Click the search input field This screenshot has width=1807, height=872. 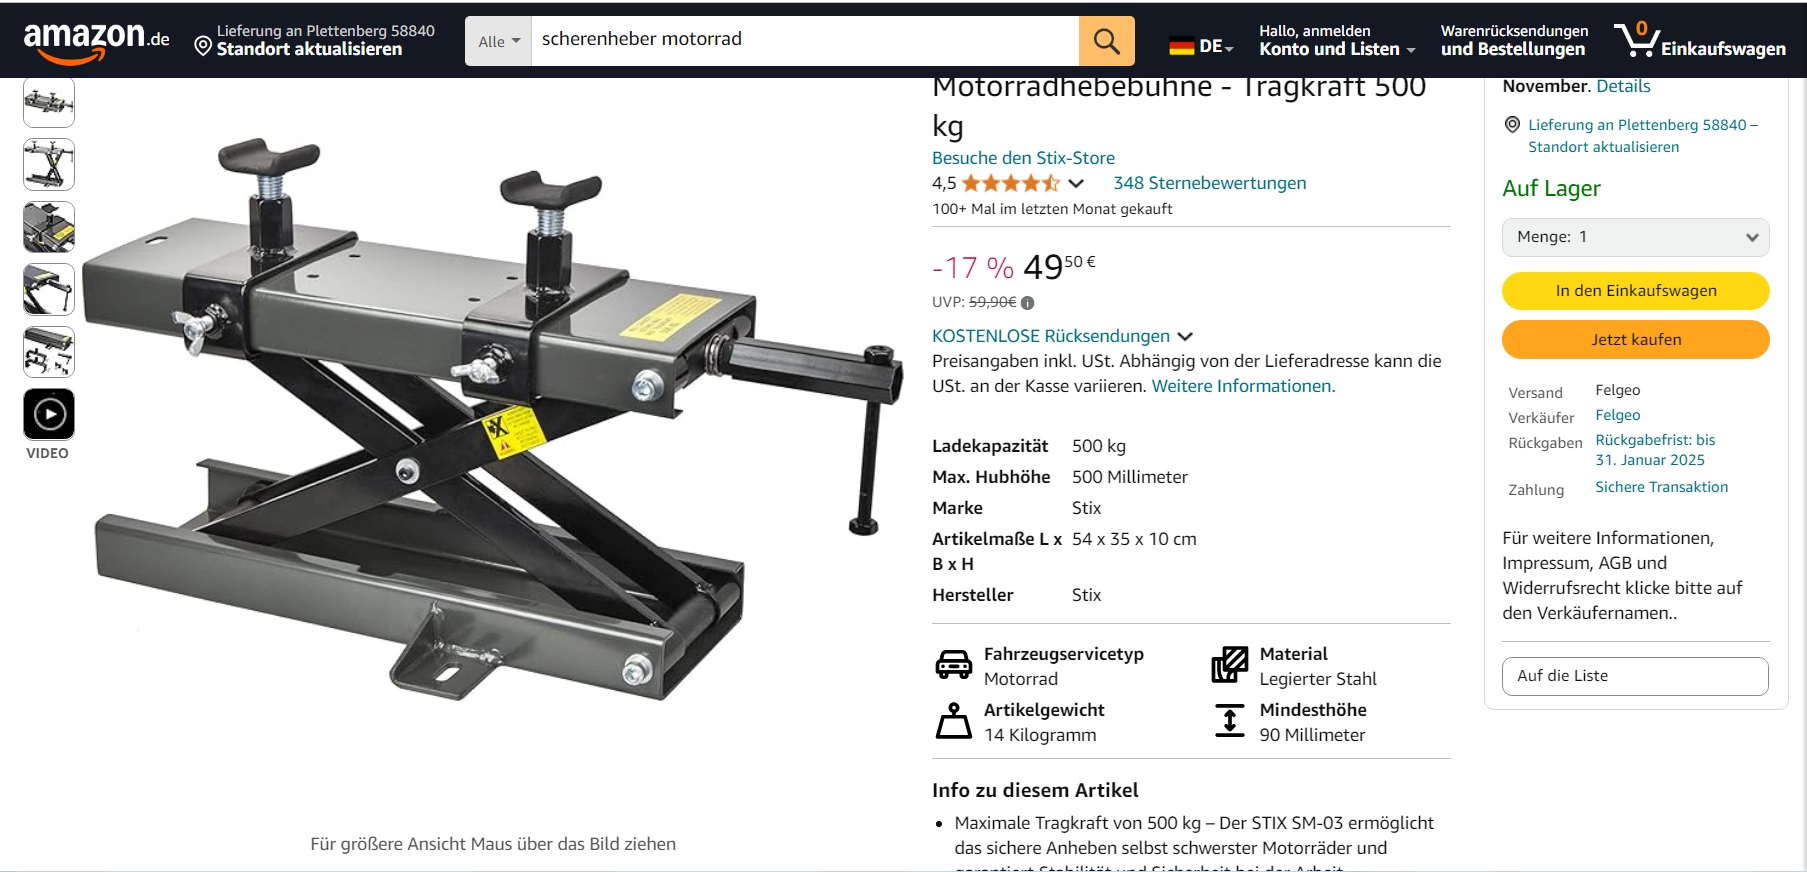[x=805, y=41]
